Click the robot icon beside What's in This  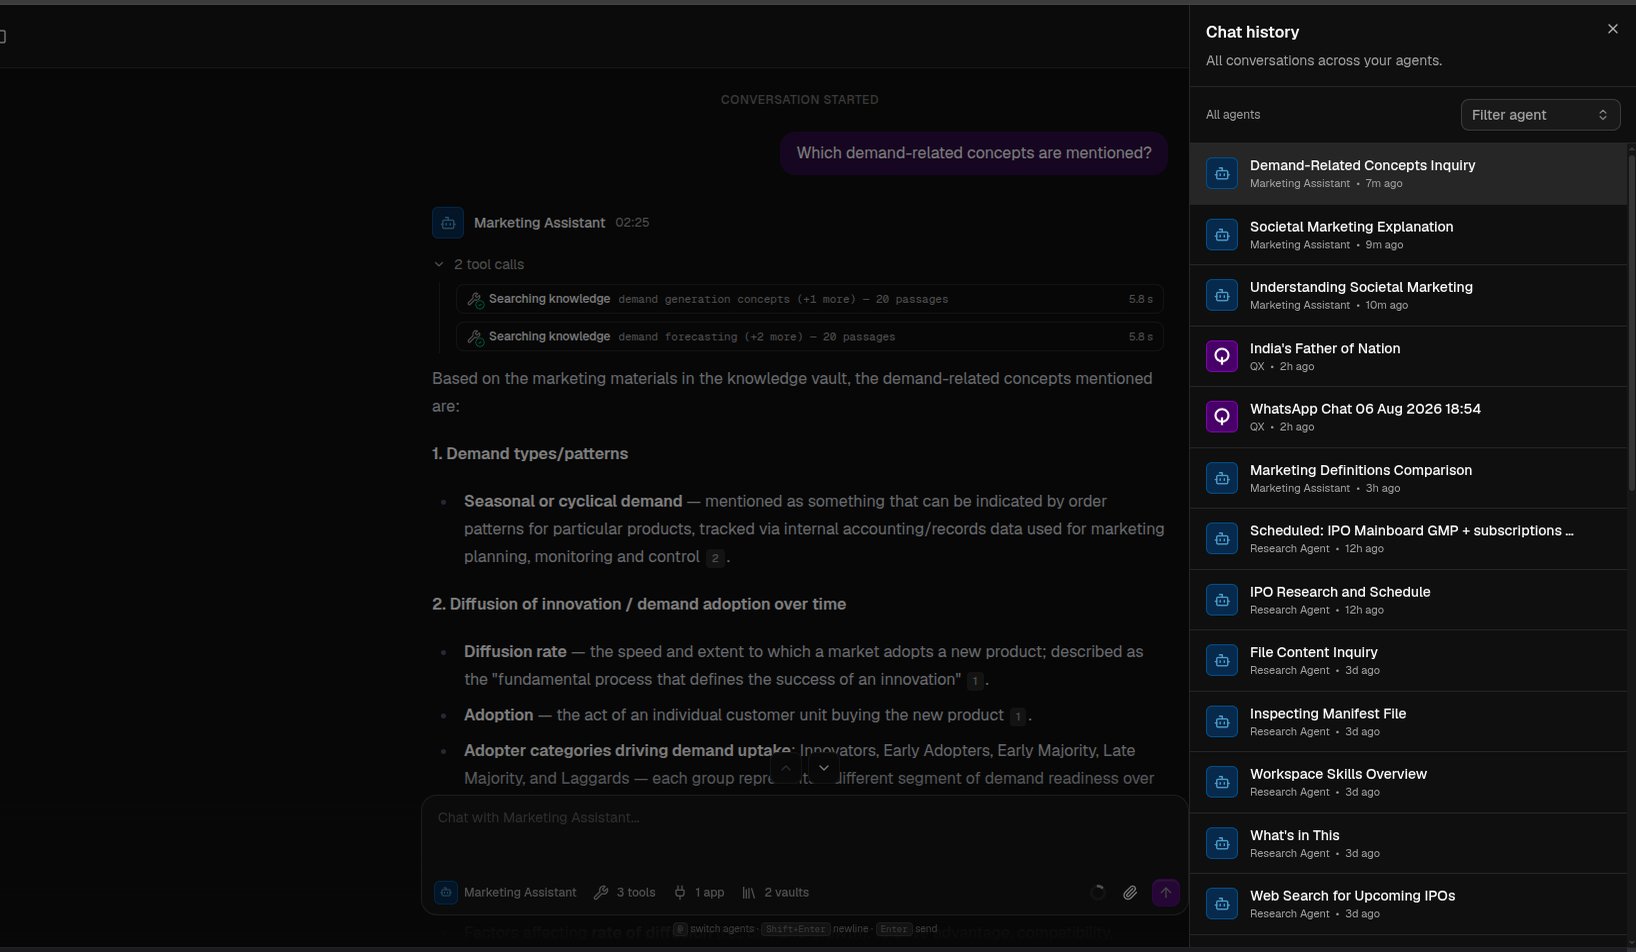click(x=1222, y=843)
